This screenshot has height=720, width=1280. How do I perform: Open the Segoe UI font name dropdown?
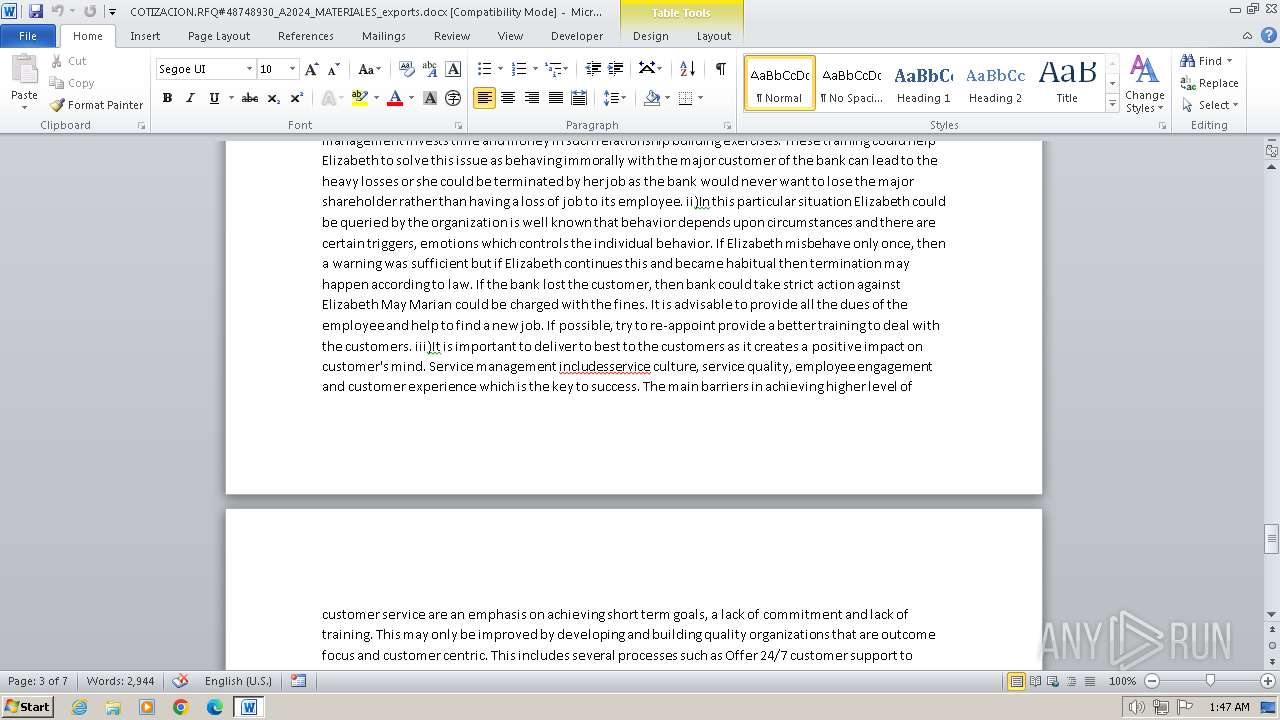[x=249, y=69]
